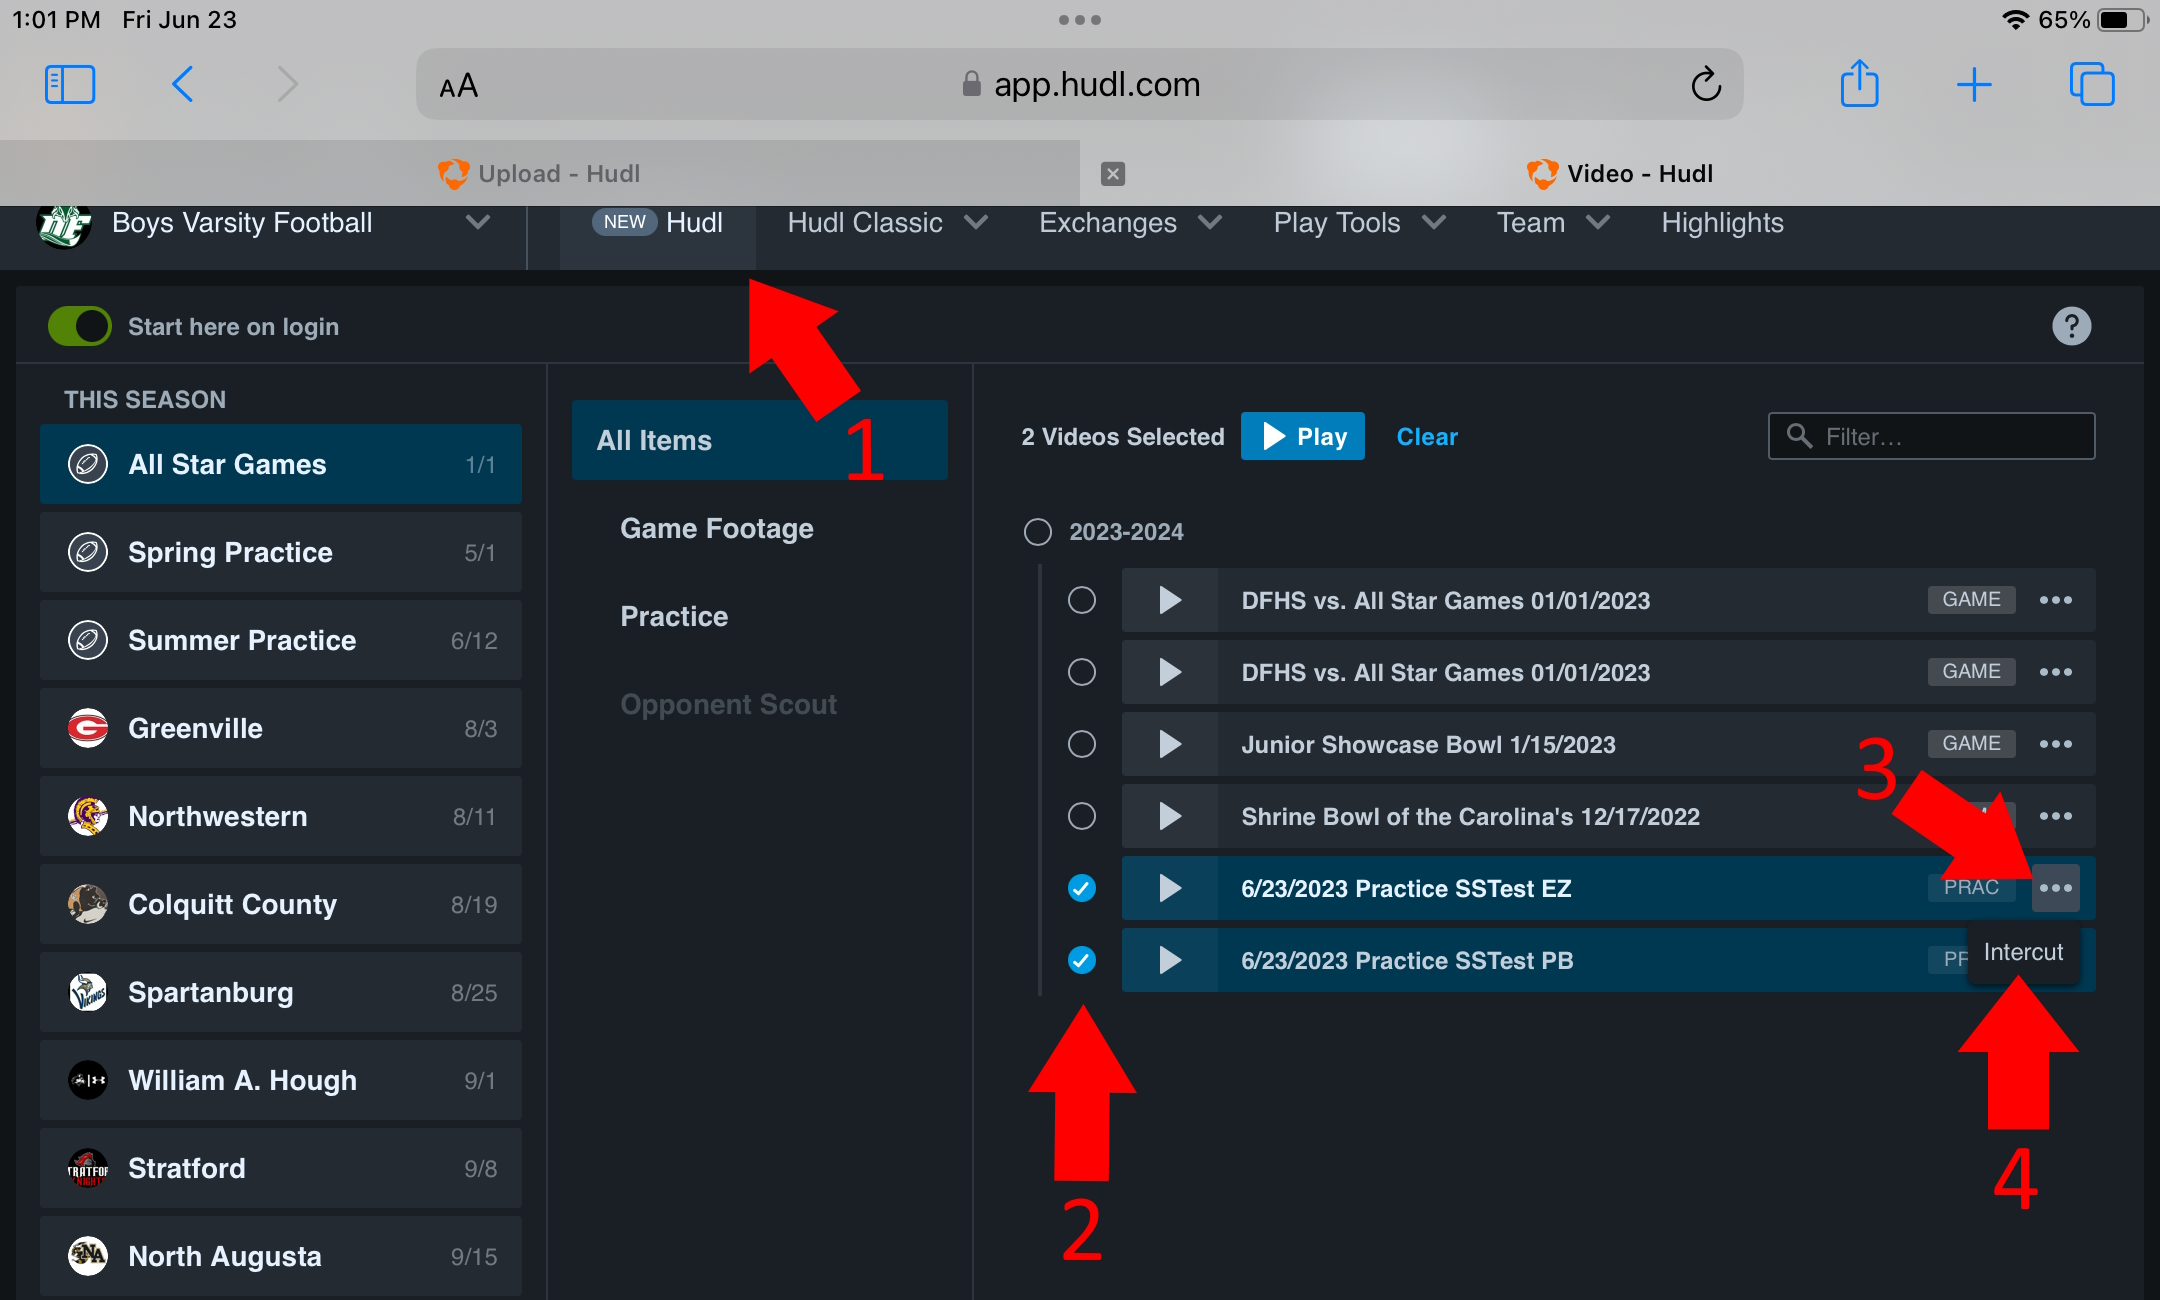Open William A. Hough game entry

(281, 1080)
